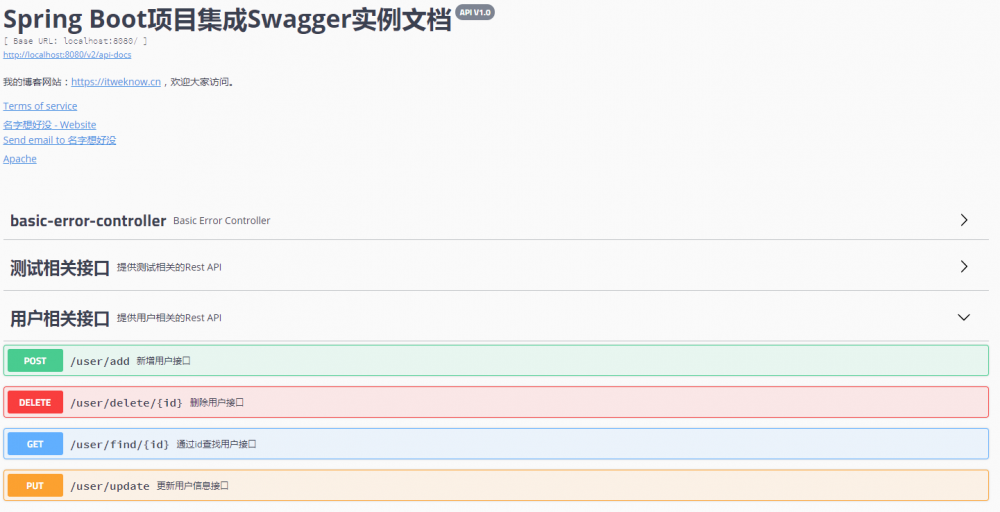
Task: Open the api-docs localhost link
Action: tap(67, 55)
